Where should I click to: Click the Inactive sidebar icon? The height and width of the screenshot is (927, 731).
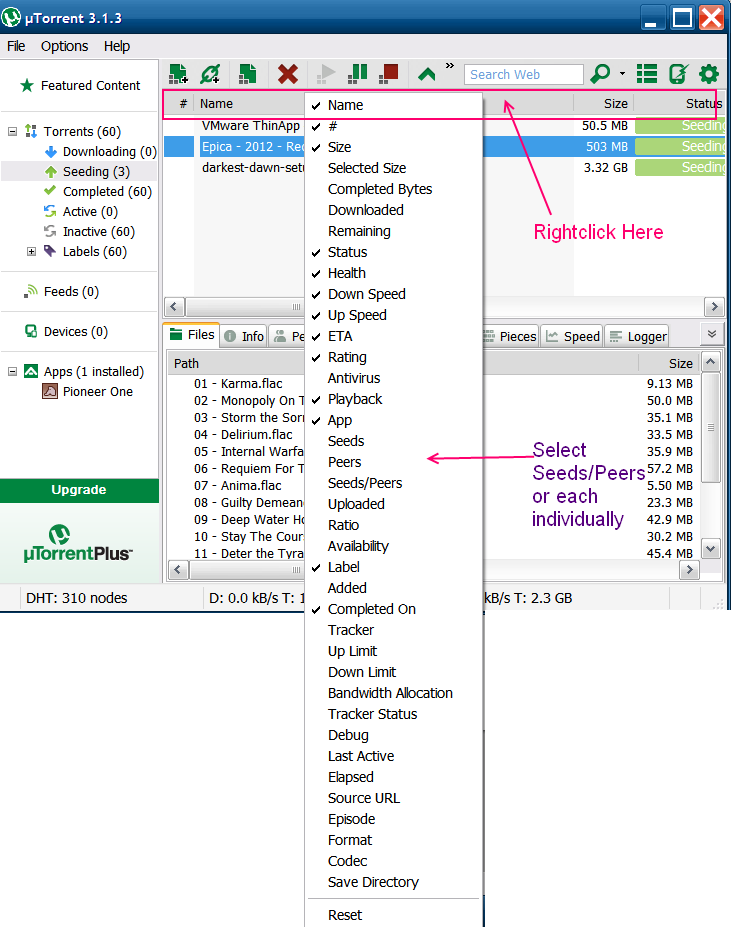(x=50, y=231)
